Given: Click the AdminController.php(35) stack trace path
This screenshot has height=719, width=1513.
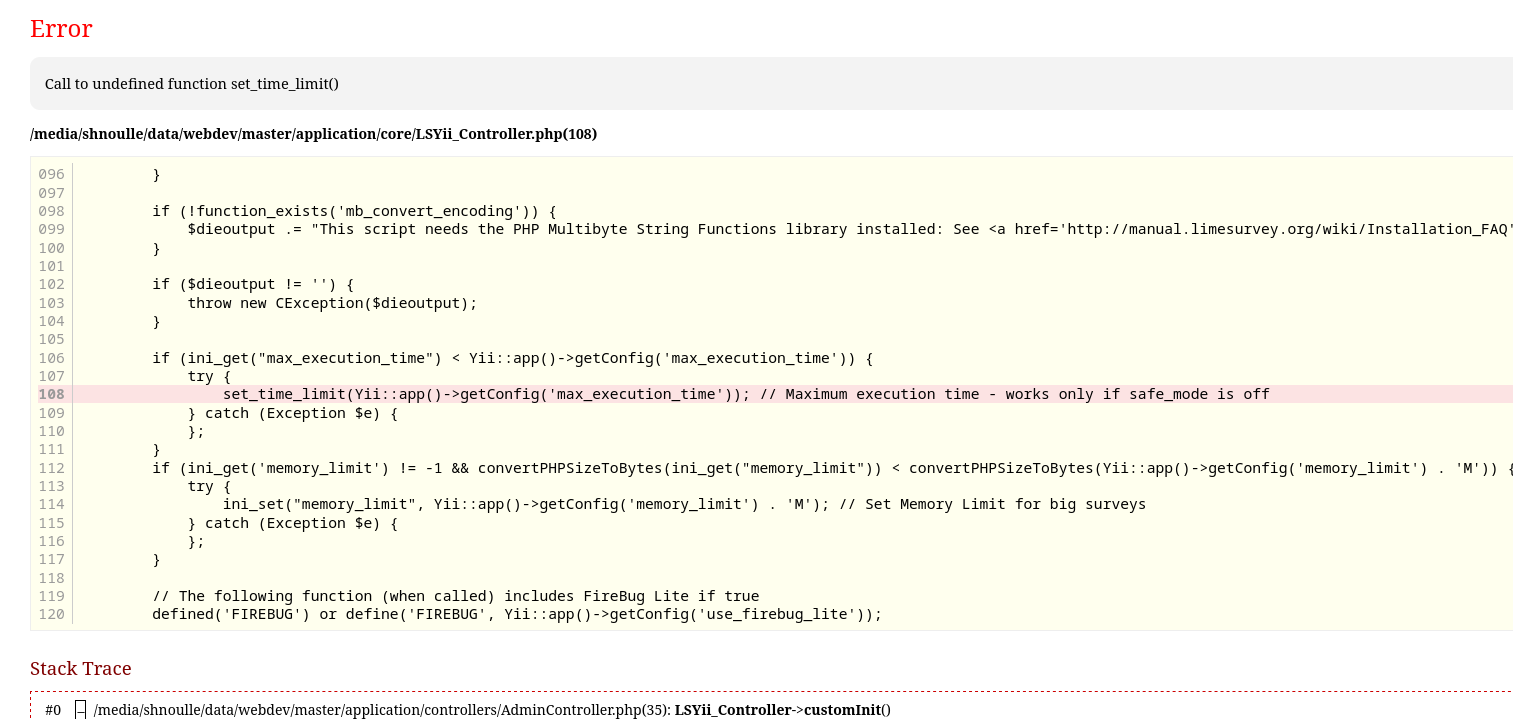Looking at the screenshot, I should (382, 710).
